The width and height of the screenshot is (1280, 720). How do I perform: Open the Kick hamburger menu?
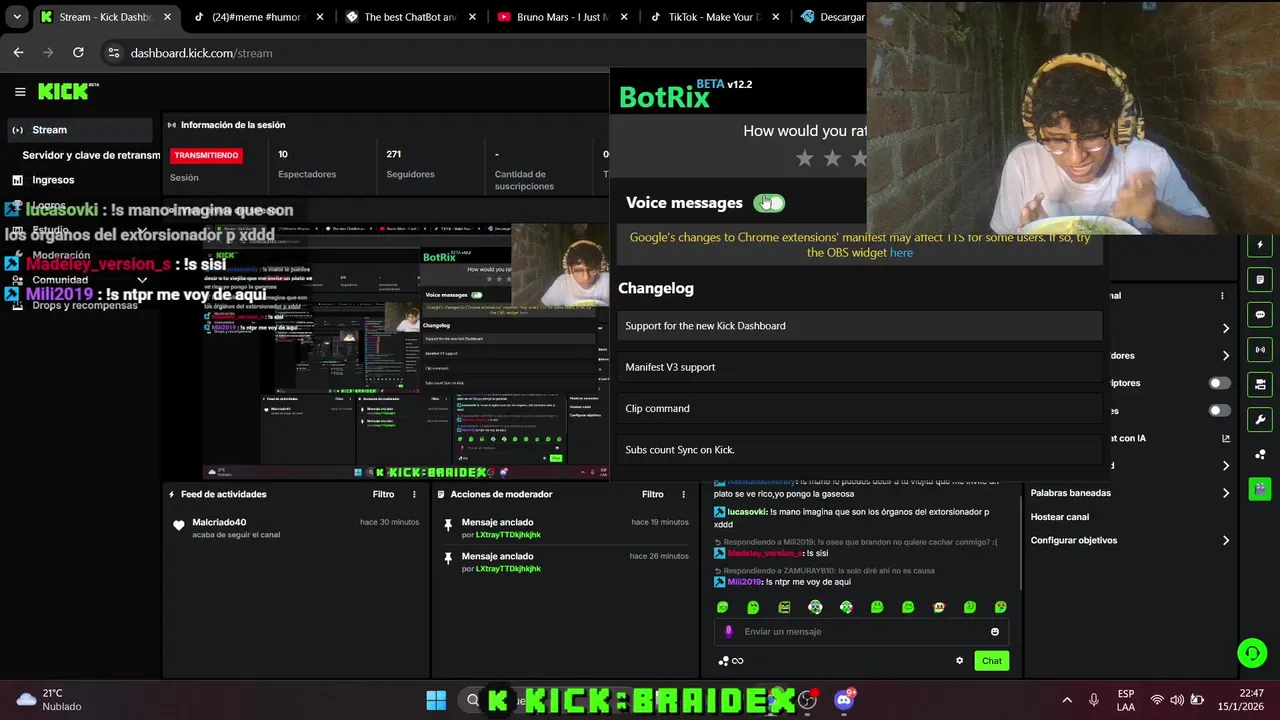coord(20,92)
